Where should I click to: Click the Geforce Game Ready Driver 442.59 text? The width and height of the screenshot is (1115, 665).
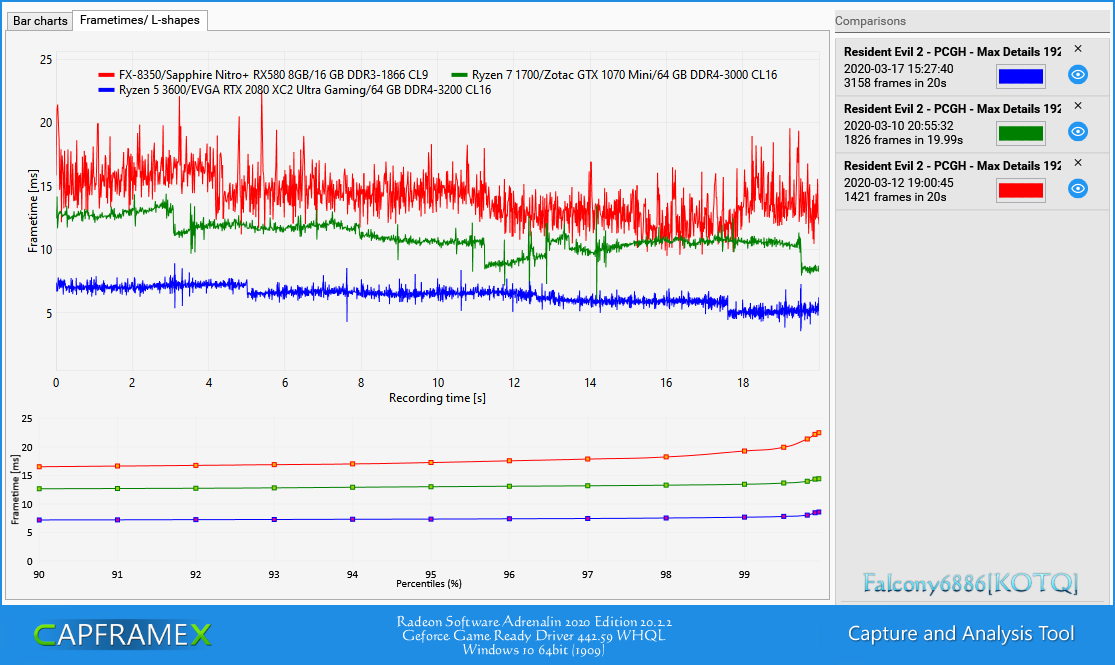533,636
